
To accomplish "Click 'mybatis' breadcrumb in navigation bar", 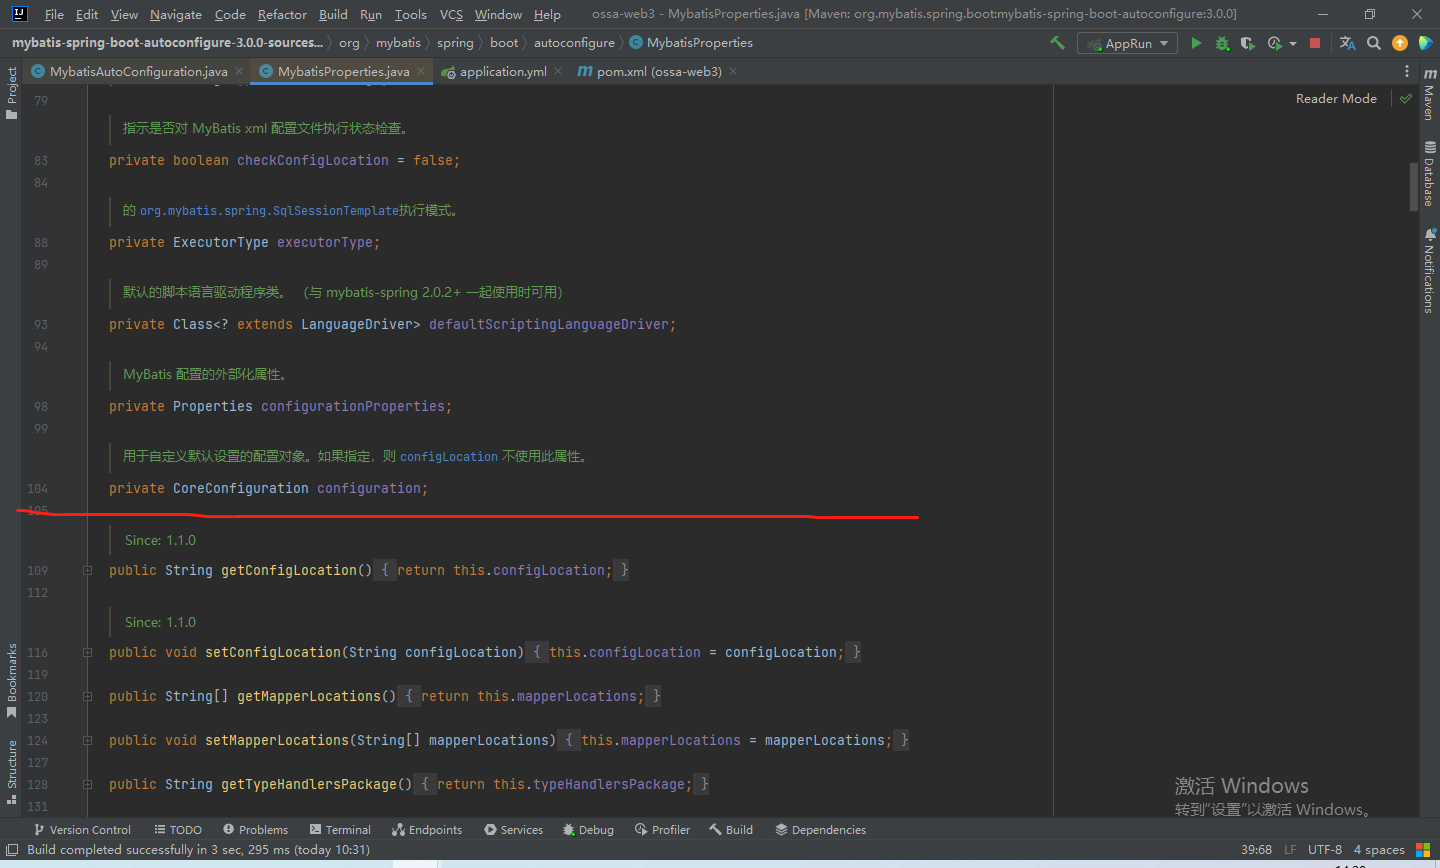I will coord(398,43).
